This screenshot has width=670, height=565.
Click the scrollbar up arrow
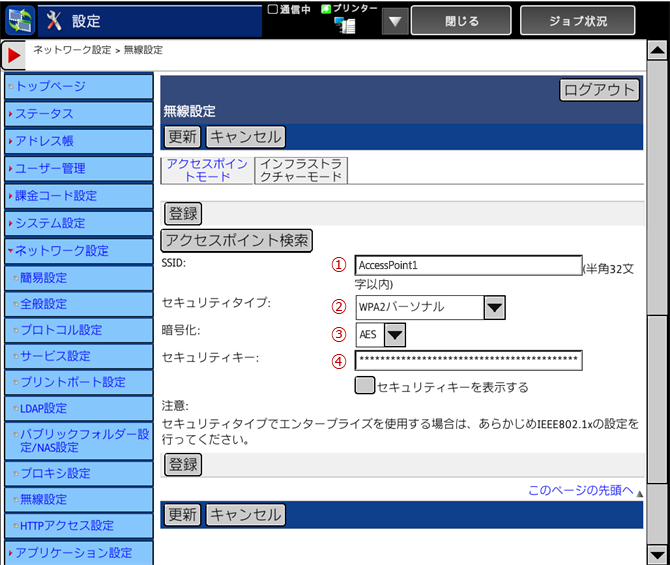tap(657, 51)
